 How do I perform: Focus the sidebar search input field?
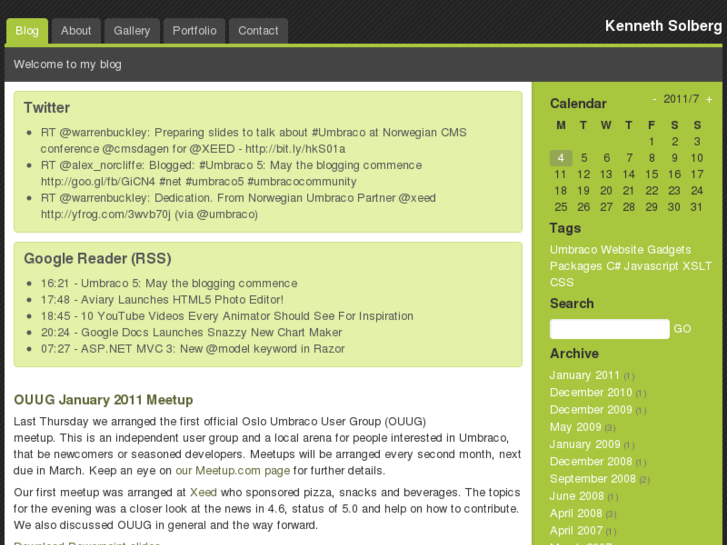pyautogui.click(x=610, y=329)
